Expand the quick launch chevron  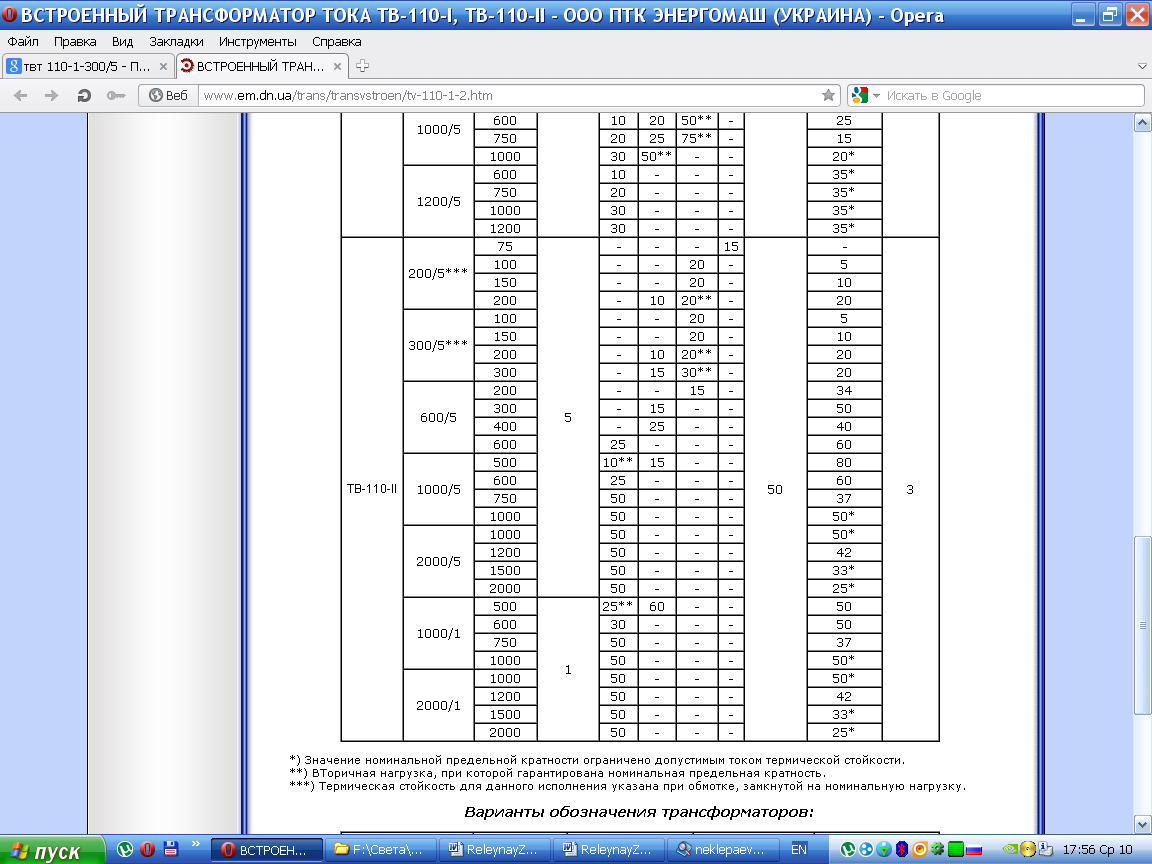click(195, 845)
